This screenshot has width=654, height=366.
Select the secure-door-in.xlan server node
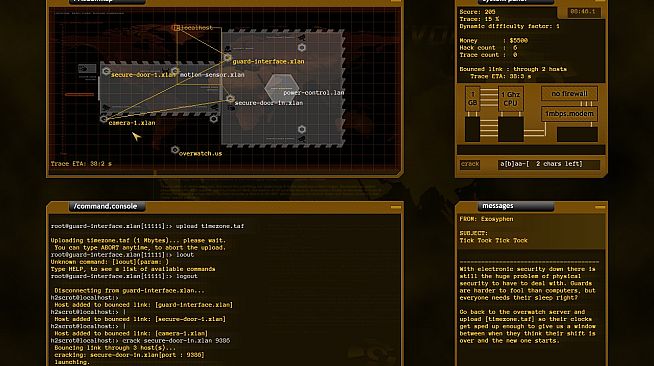[x=230, y=99]
